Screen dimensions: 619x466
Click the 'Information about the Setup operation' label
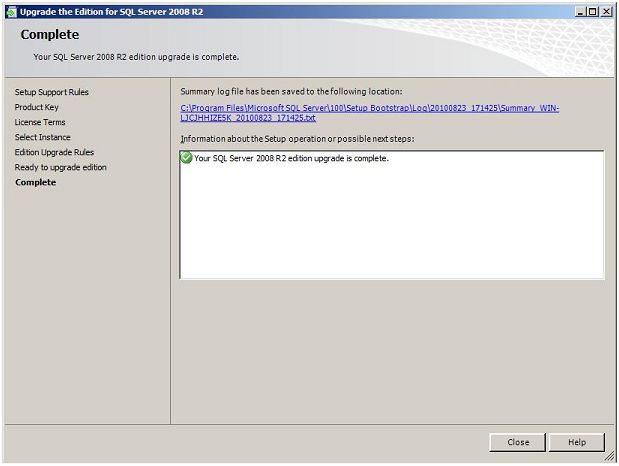(297, 139)
